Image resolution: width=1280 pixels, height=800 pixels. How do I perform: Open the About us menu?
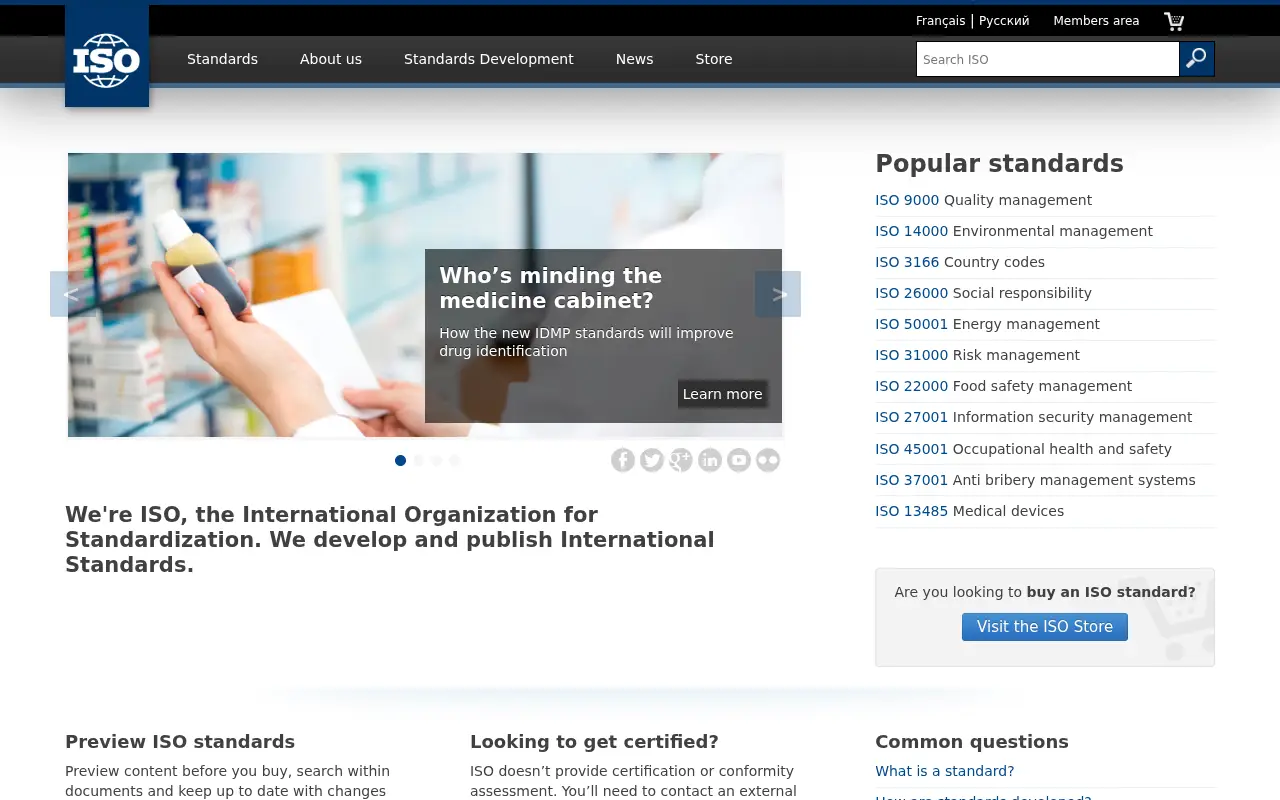point(331,59)
